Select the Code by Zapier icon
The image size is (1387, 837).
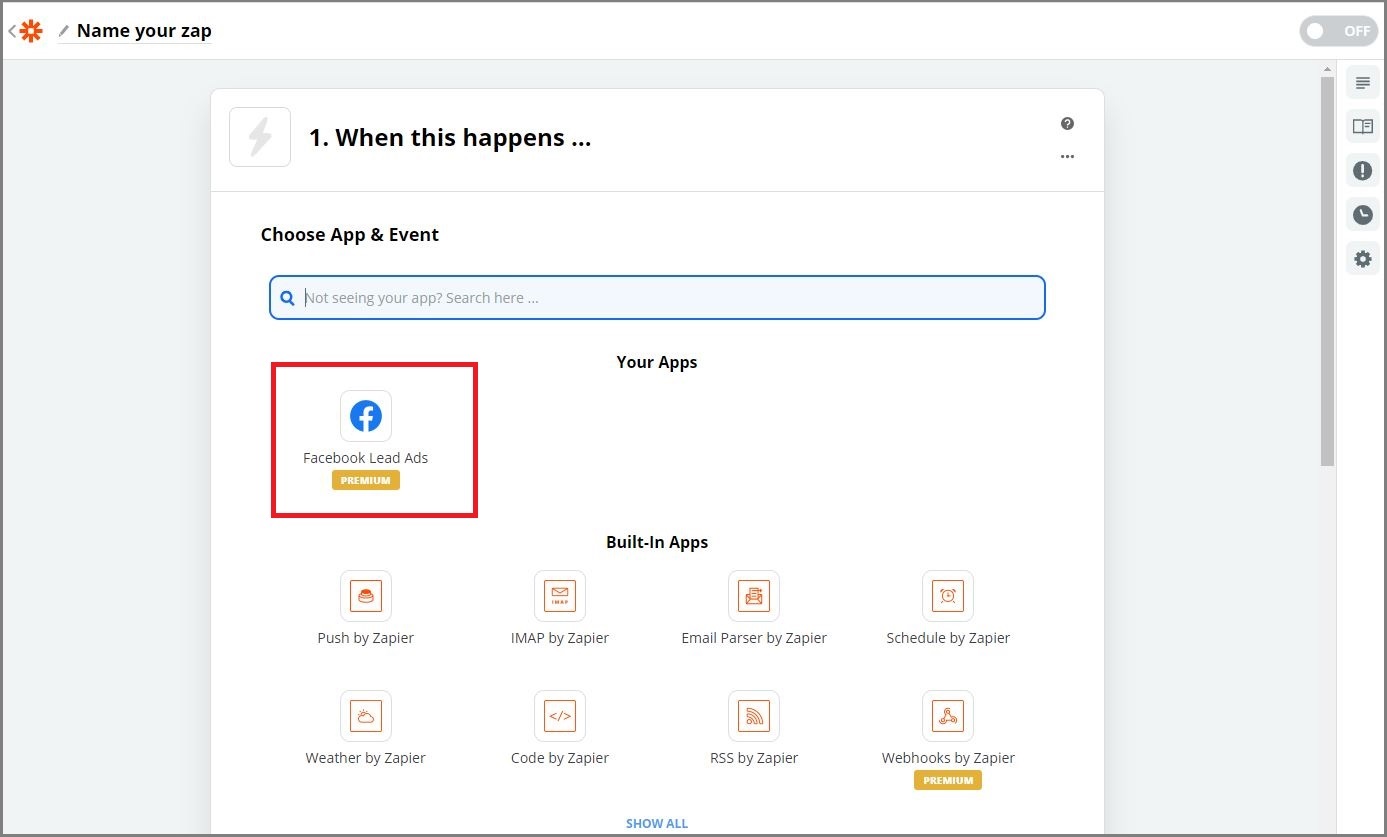560,716
